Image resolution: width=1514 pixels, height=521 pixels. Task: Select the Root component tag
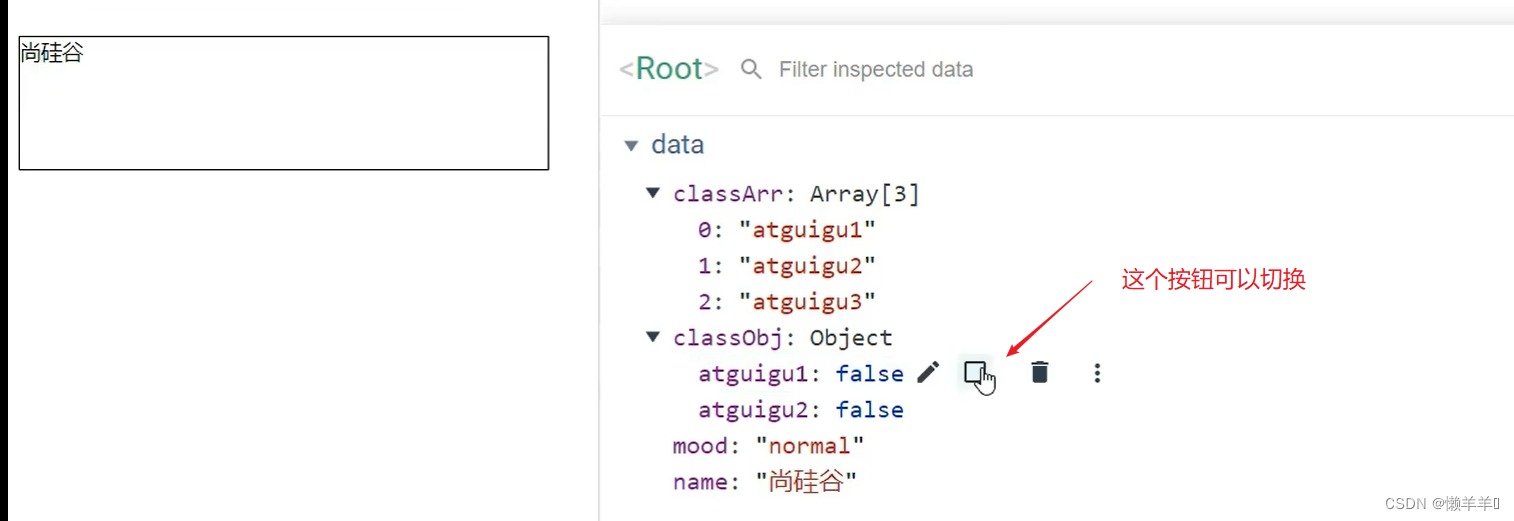[x=669, y=69]
